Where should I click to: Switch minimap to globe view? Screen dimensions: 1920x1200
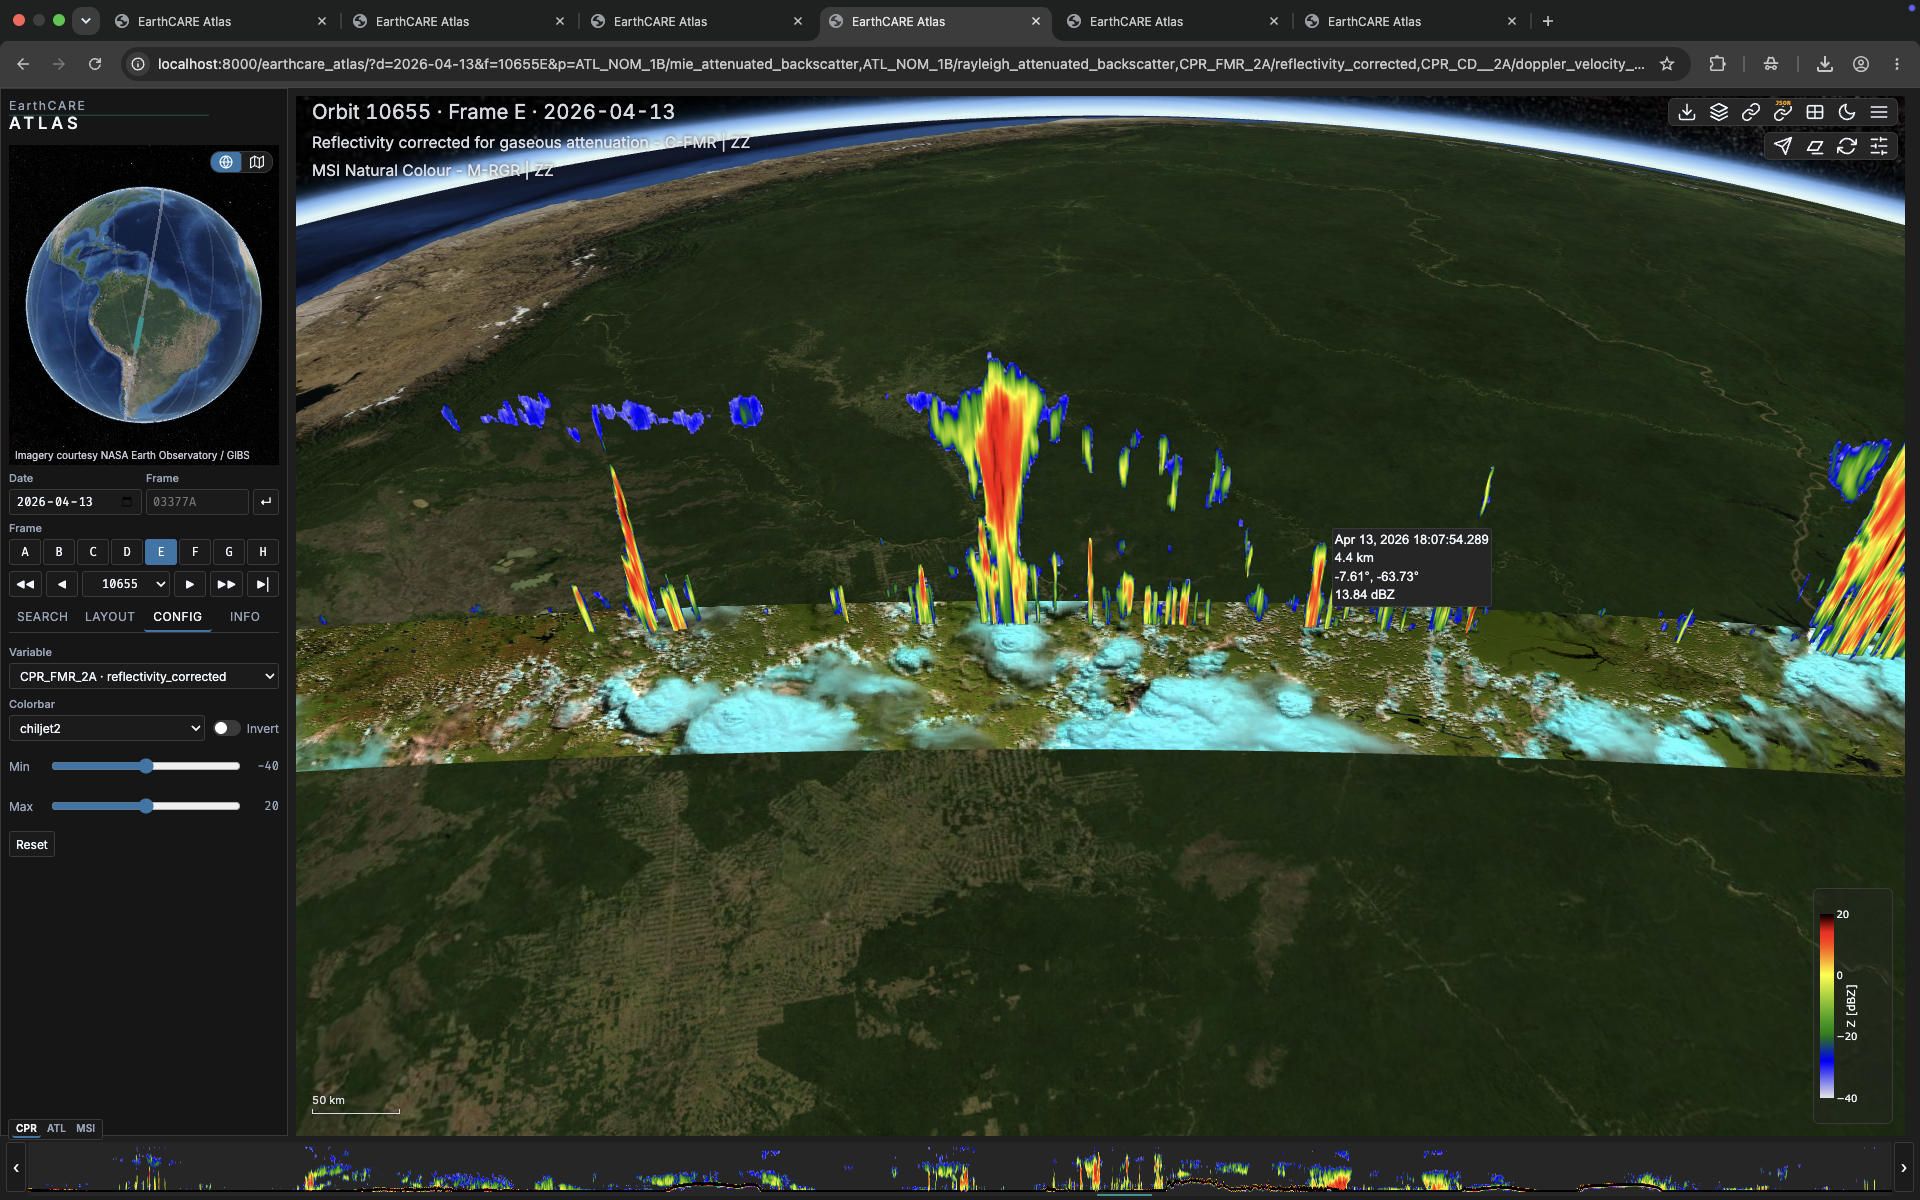coord(226,162)
